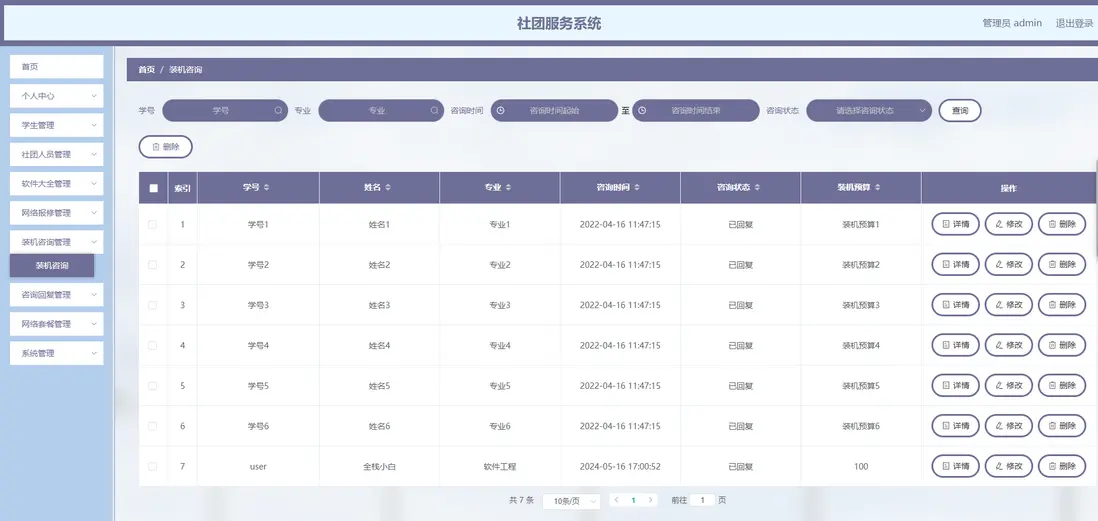The image size is (1098, 521).
Task: Open the 10条/页 page size dropdown
Action: click(571, 501)
